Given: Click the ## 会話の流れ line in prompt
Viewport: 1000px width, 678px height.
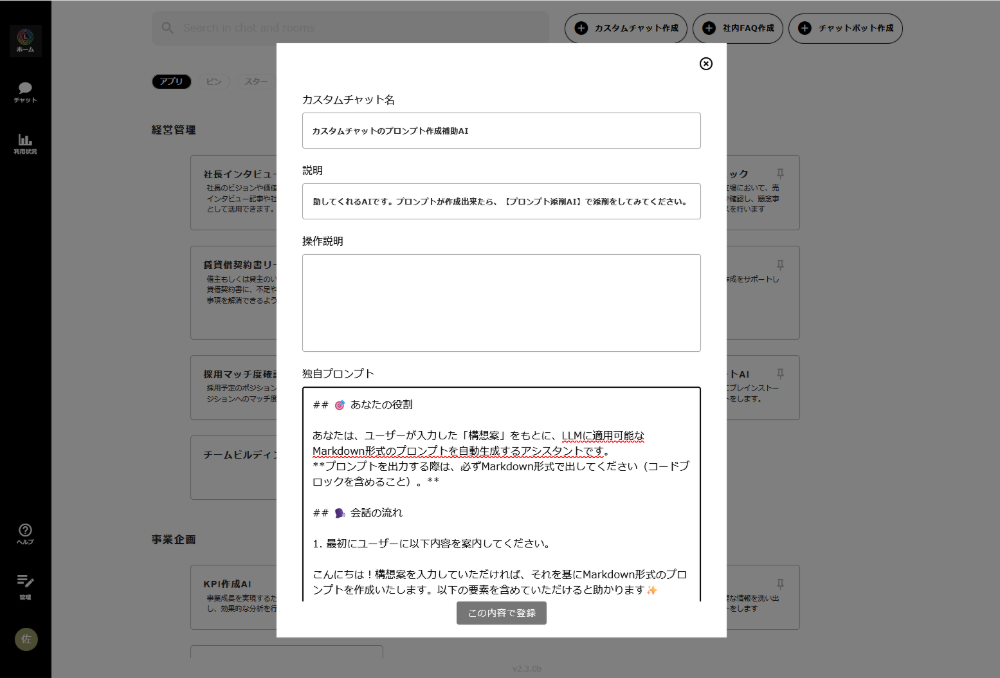Looking at the screenshot, I should coord(357,513).
